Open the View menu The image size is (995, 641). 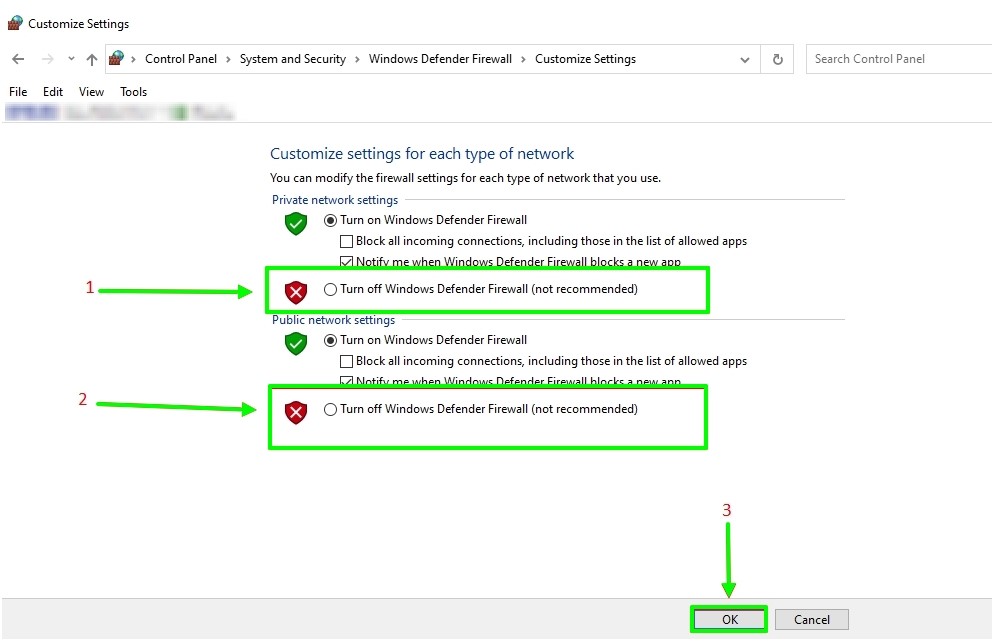(x=91, y=91)
